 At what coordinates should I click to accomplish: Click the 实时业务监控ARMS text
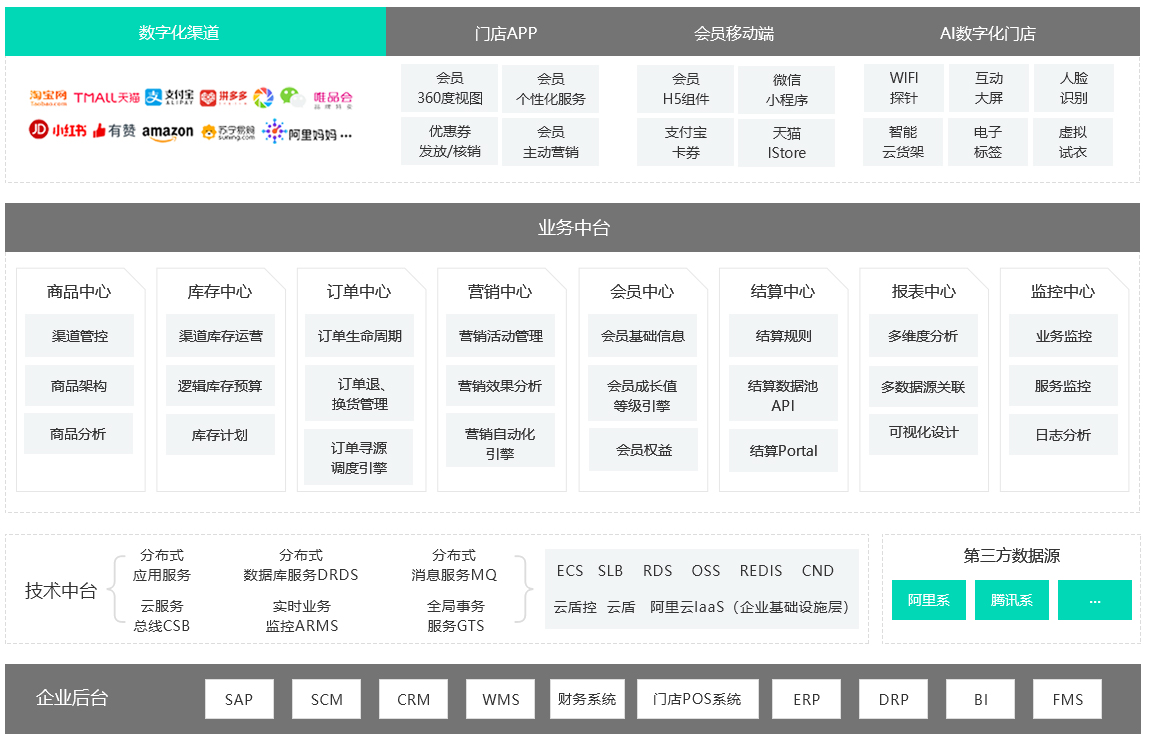pyautogui.click(x=301, y=616)
